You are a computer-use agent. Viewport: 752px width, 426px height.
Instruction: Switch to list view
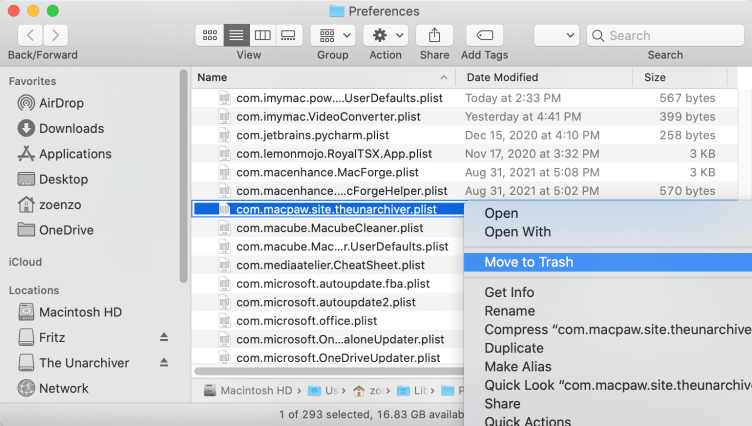(236, 35)
